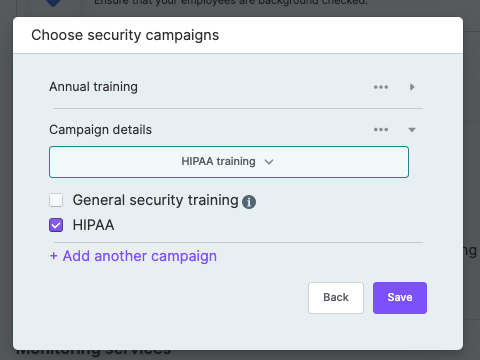The image size is (480, 360).
Task: Click the plus sign before Add another campaign
Action: point(53,256)
